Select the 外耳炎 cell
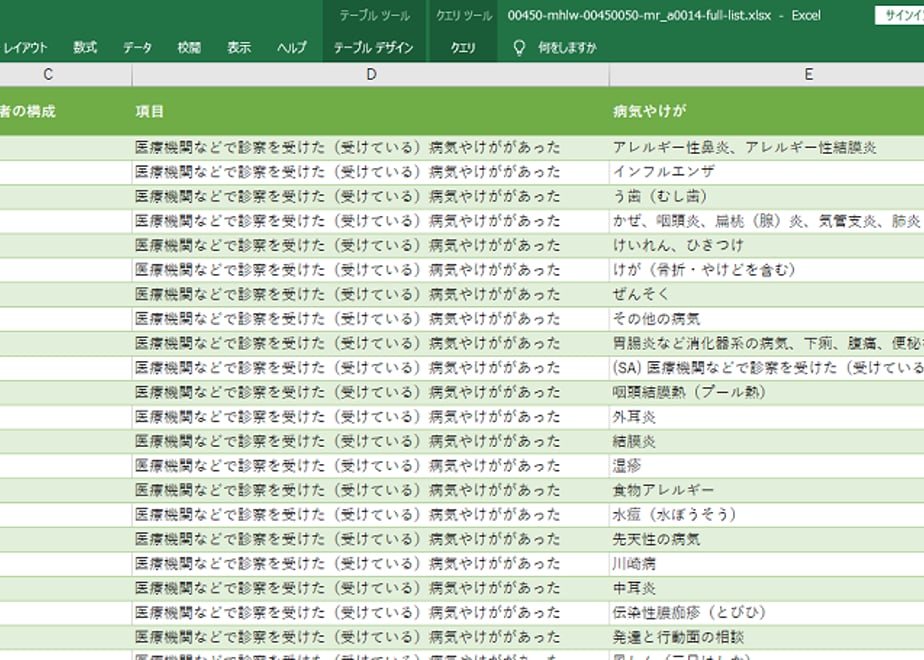Viewport: 924px width, 660px height. pos(767,417)
